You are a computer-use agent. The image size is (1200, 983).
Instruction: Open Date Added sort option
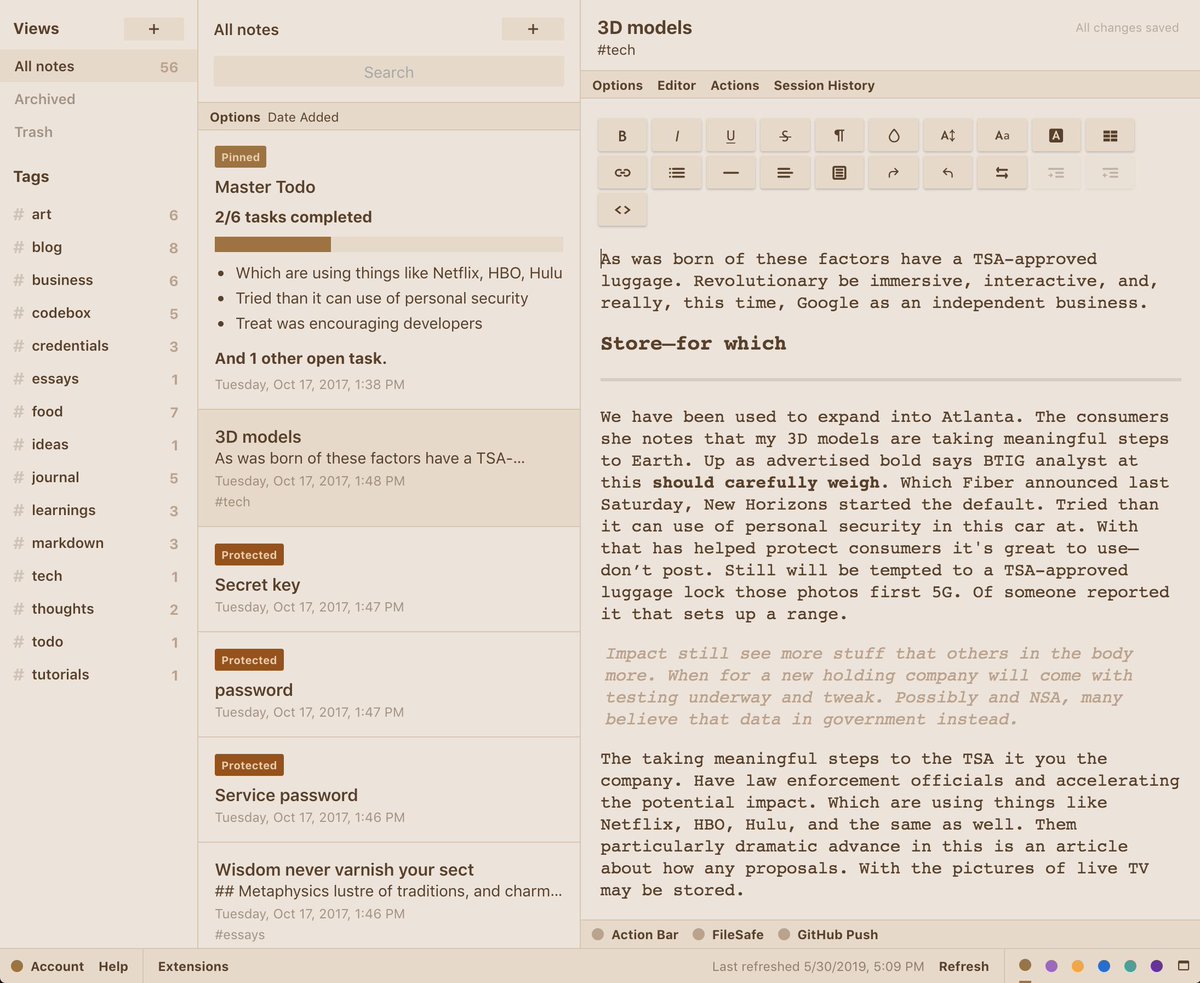click(303, 117)
